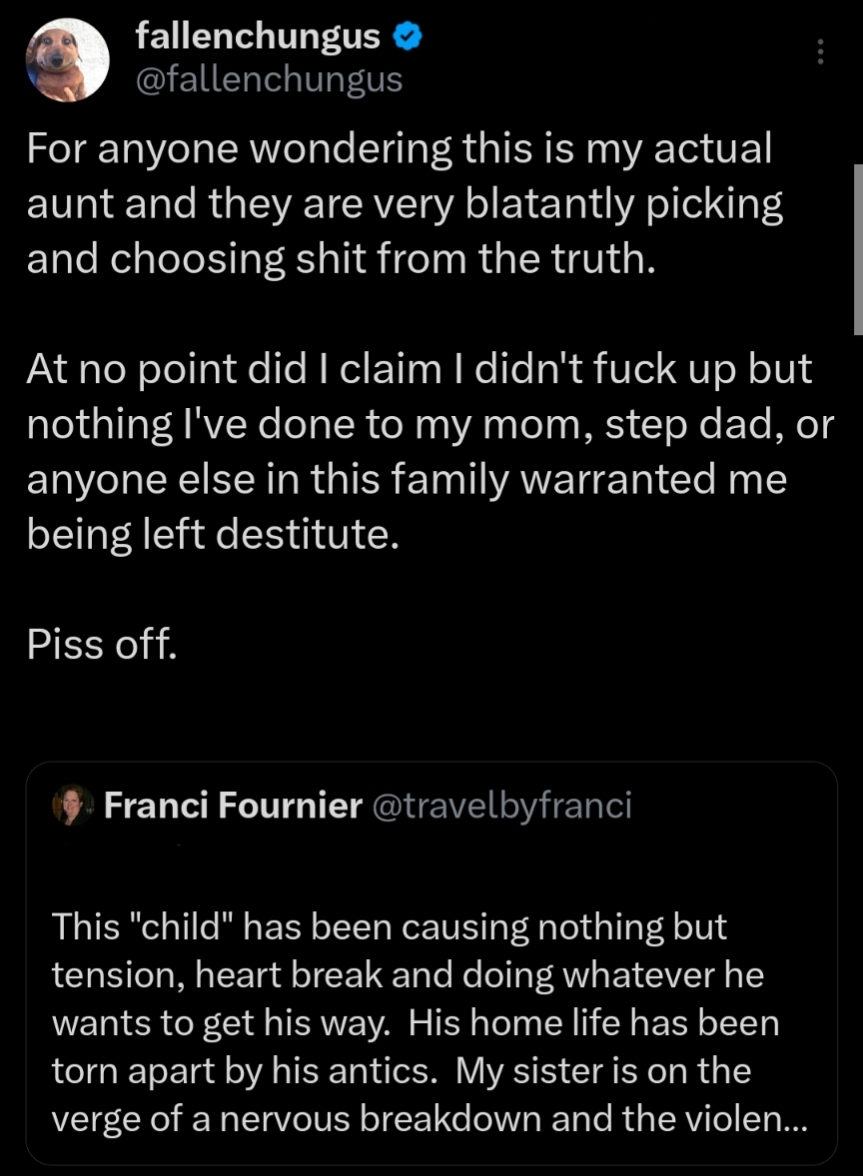This screenshot has width=863, height=1176.
Task: Click the bold fallenchungus display name
Action: pyautogui.click(x=257, y=38)
